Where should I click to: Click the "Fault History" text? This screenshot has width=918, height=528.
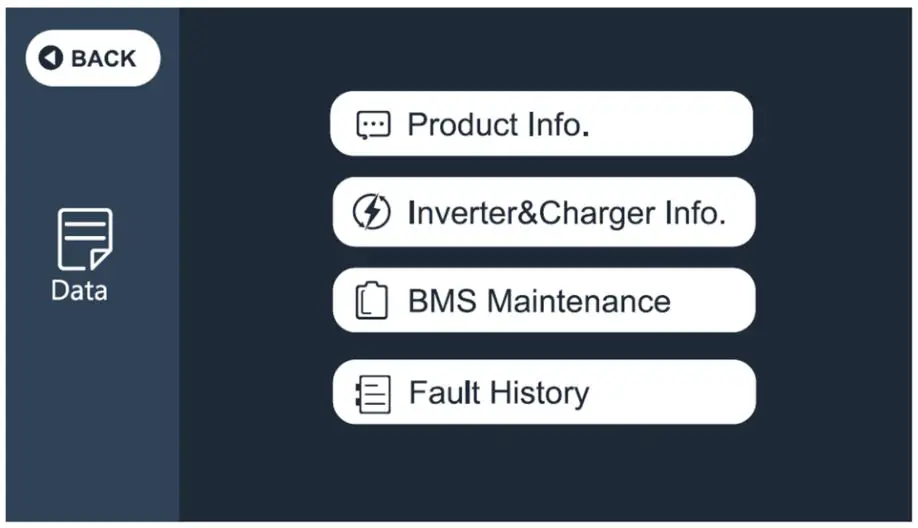click(x=499, y=393)
